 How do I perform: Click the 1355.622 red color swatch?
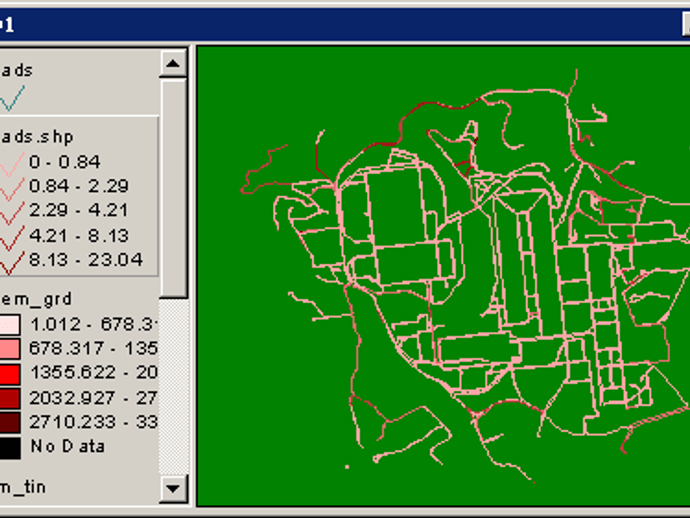pos(10,374)
